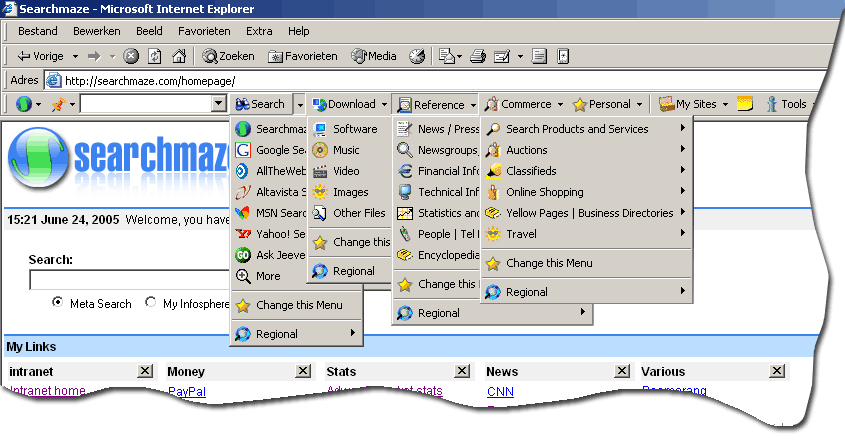The width and height of the screenshot is (845, 441).
Task: Open the Favorieten menu
Action: [204, 31]
